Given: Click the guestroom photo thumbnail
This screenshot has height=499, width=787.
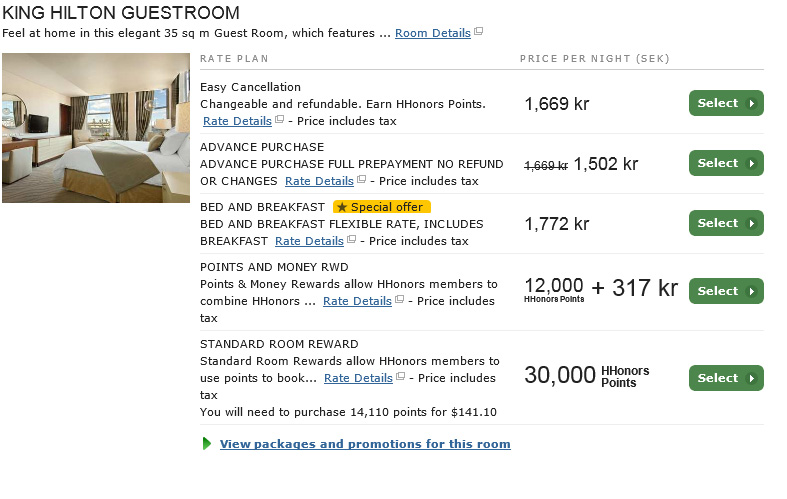Looking at the screenshot, I should [x=96, y=128].
